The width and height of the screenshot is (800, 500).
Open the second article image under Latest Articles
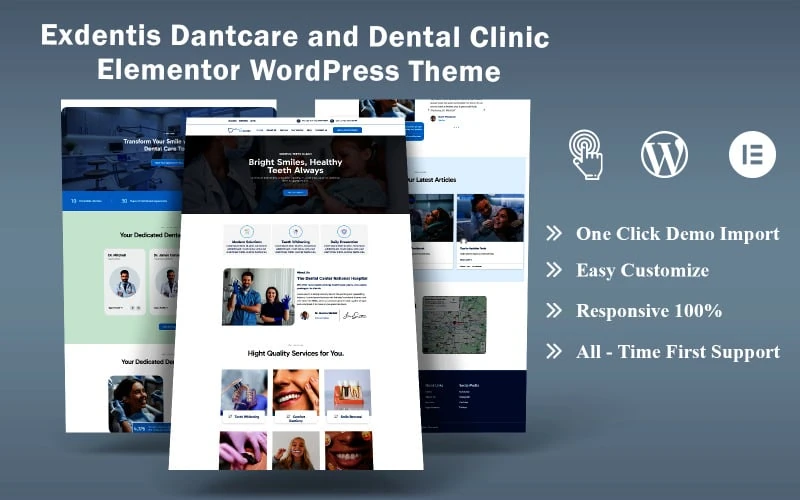[490, 217]
